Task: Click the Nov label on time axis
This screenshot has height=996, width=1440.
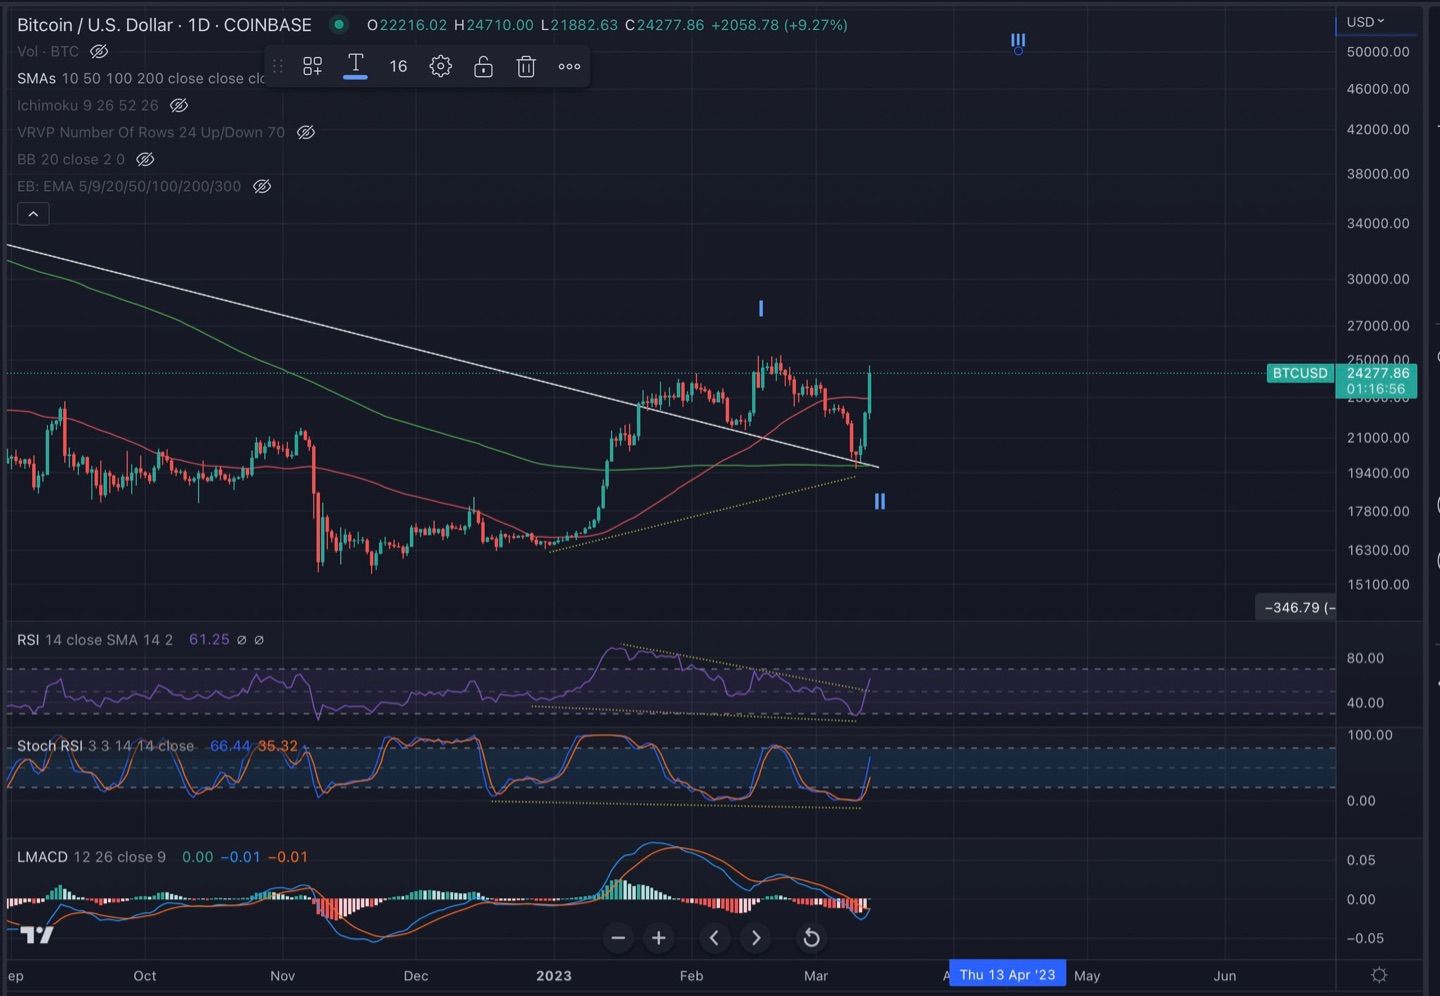Action: pos(282,976)
